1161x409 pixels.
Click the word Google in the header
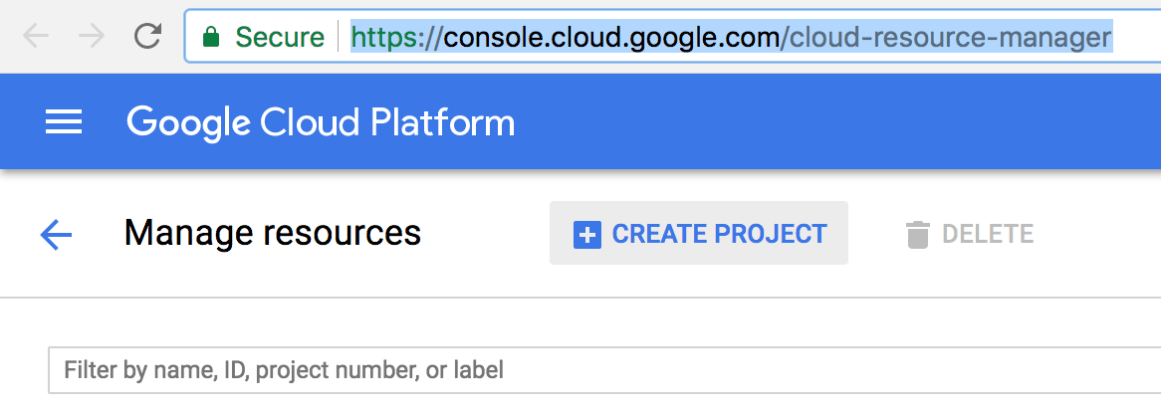(x=188, y=123)
